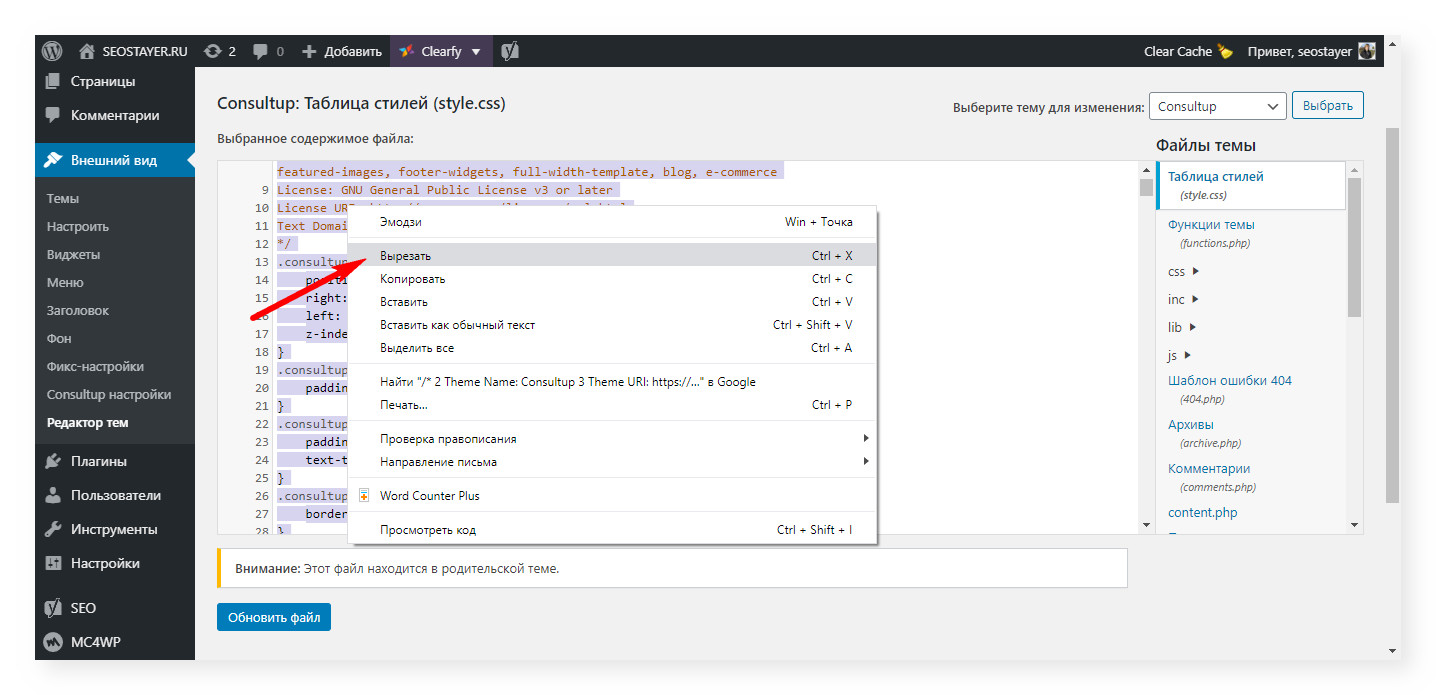The width and height of the screenshot is (1436, 695).
Task: Expand the css folder
Action: point(1183,272)
